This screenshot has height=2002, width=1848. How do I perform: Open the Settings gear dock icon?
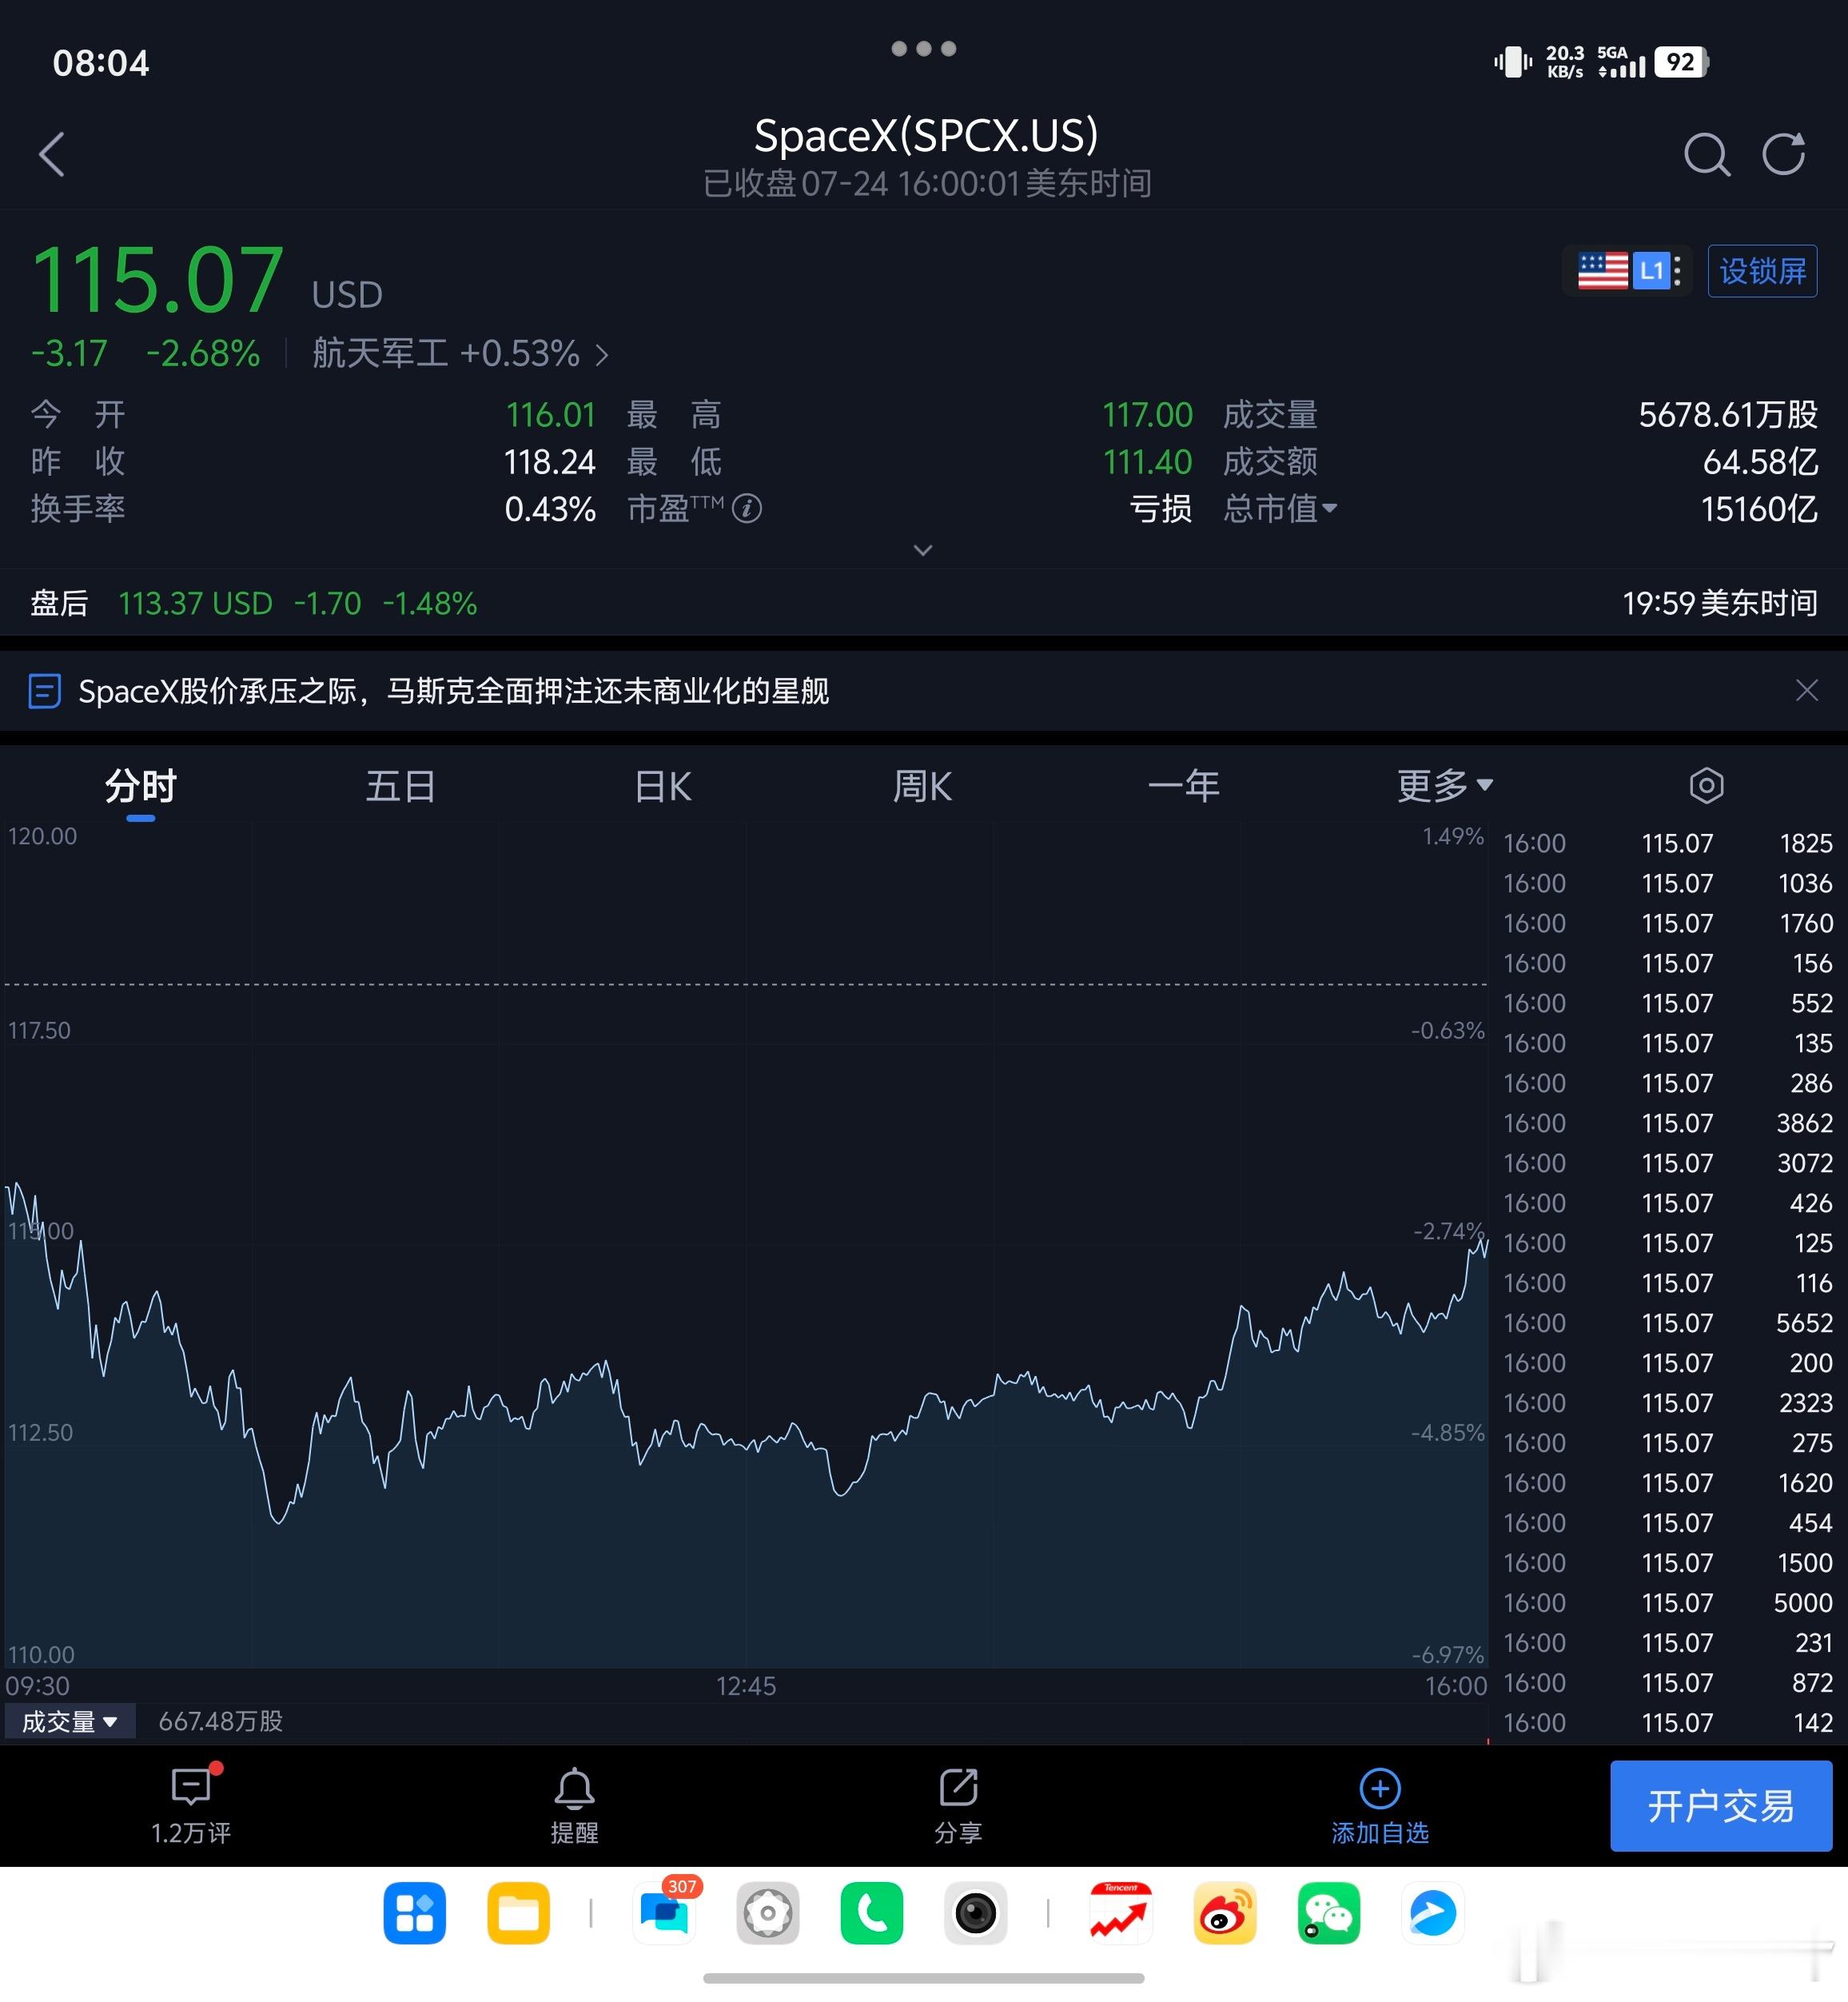pos(768,1913)
